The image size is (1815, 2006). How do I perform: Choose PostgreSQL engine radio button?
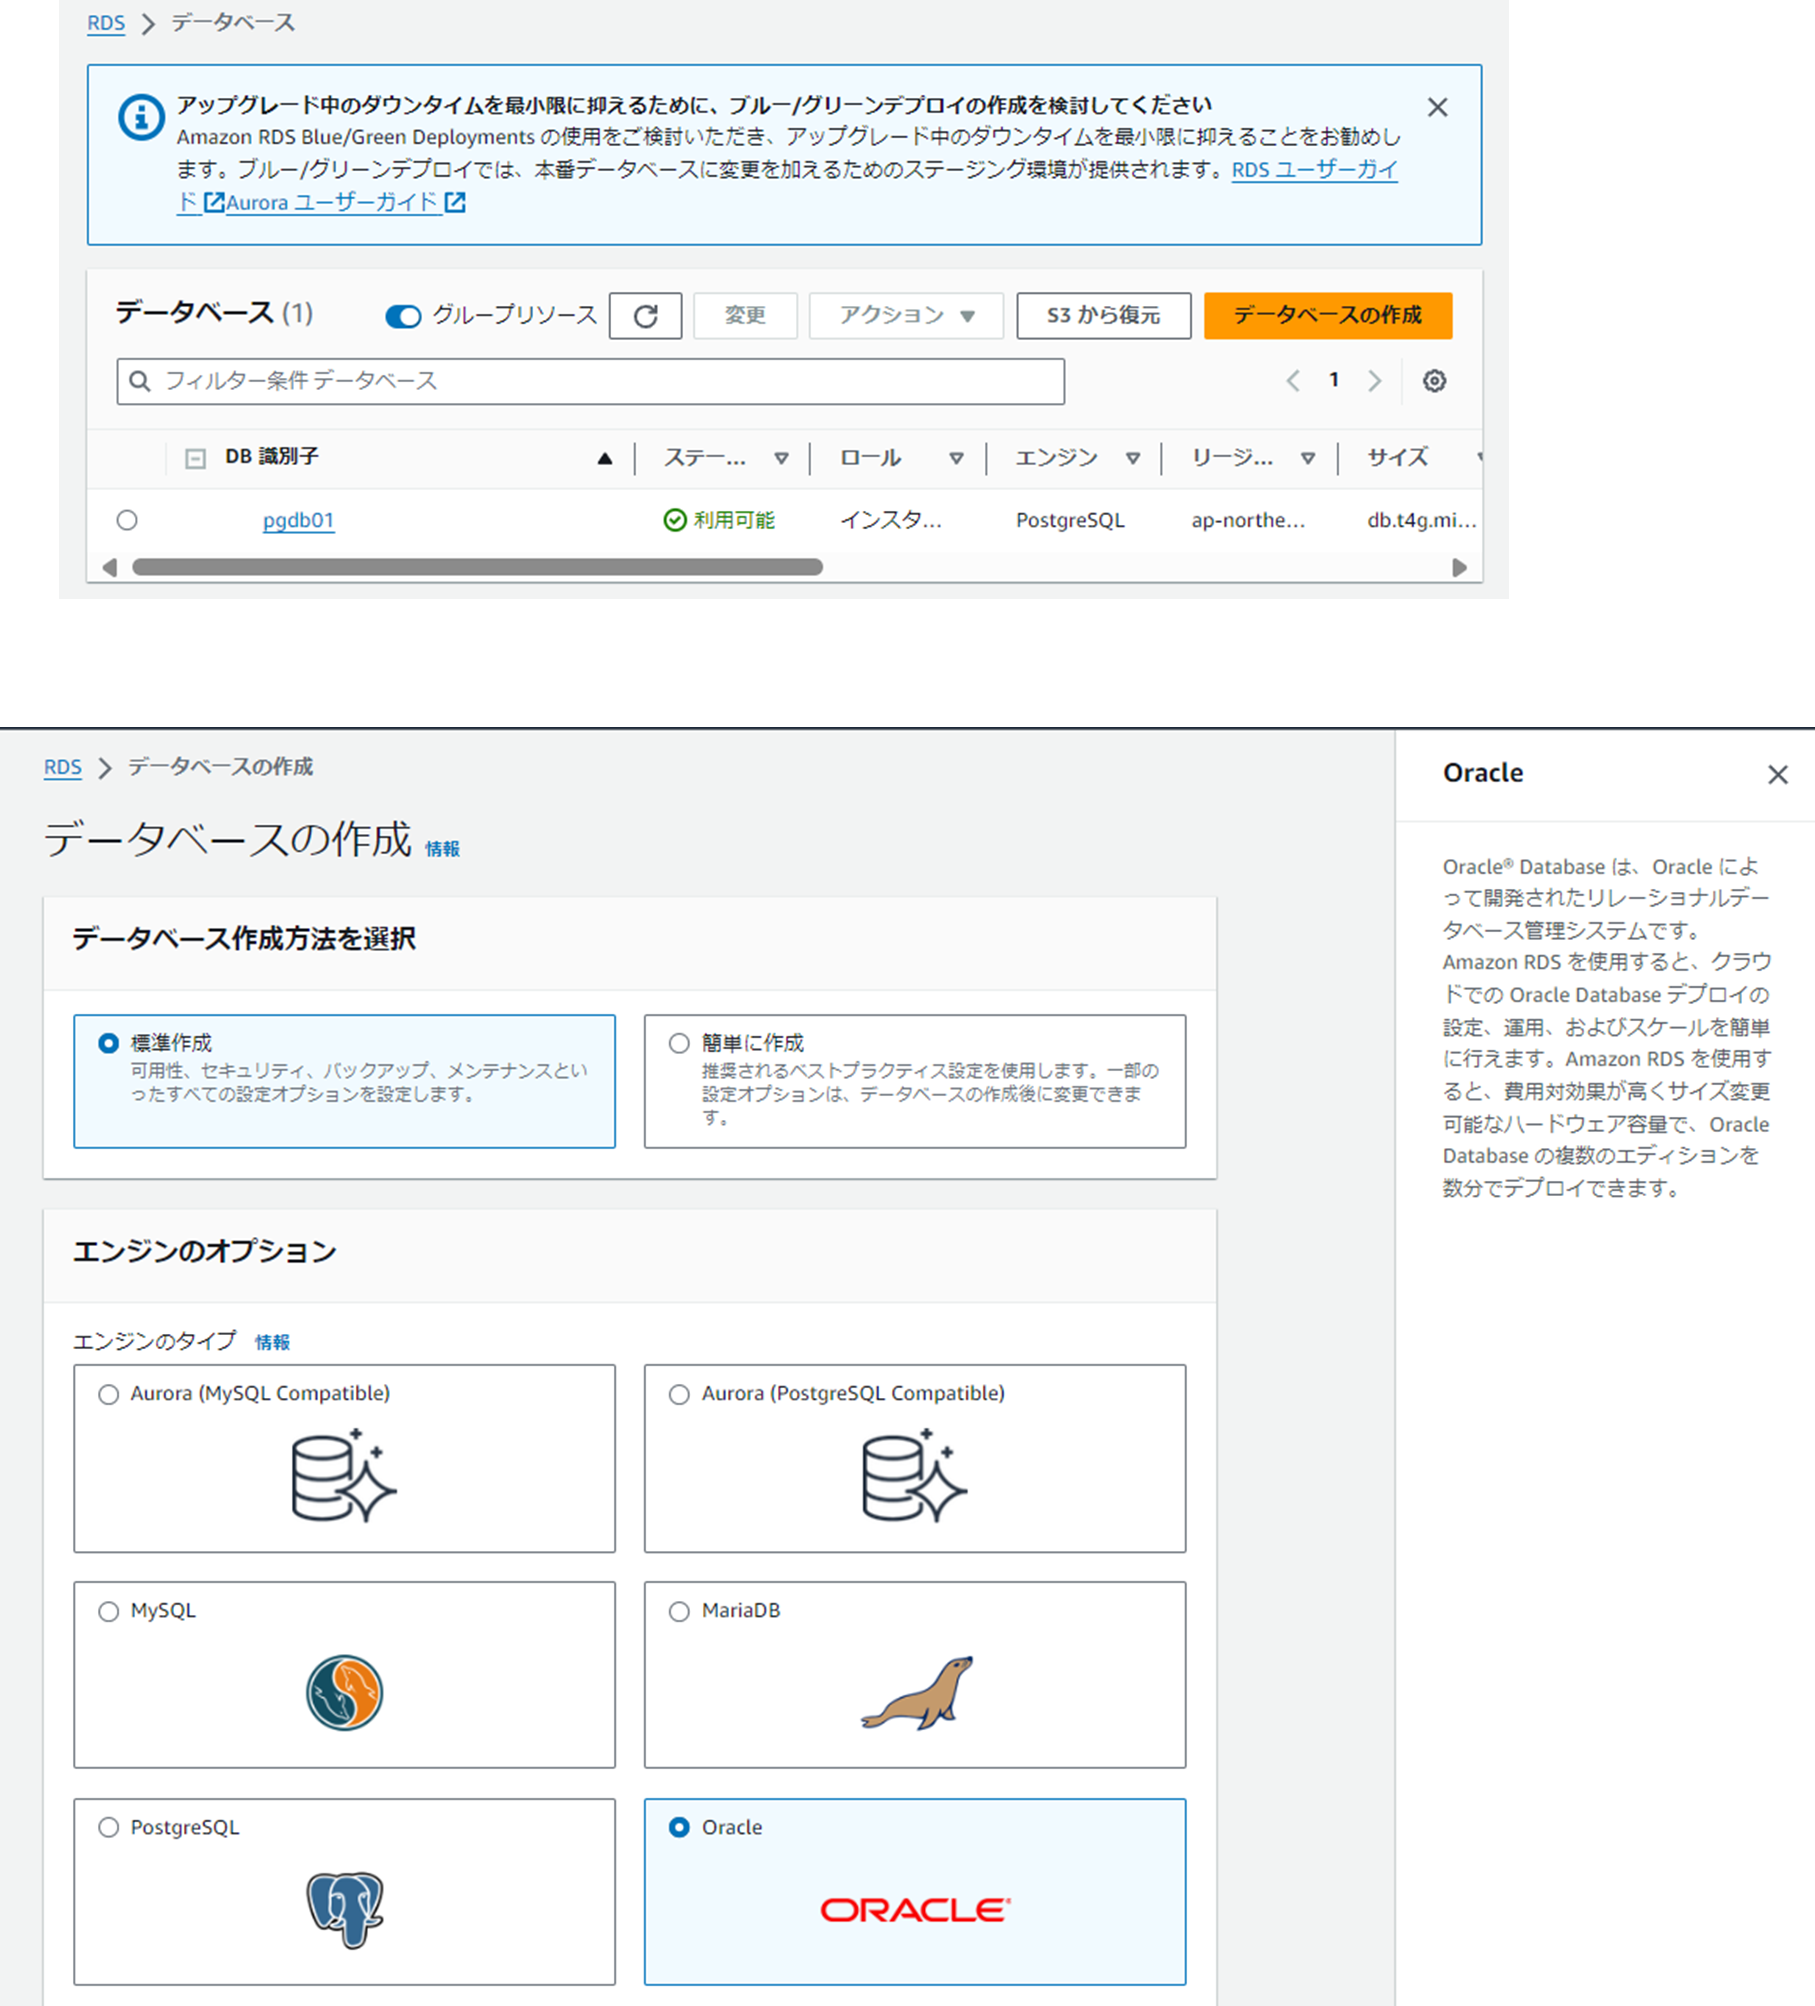click(108, 1828)
